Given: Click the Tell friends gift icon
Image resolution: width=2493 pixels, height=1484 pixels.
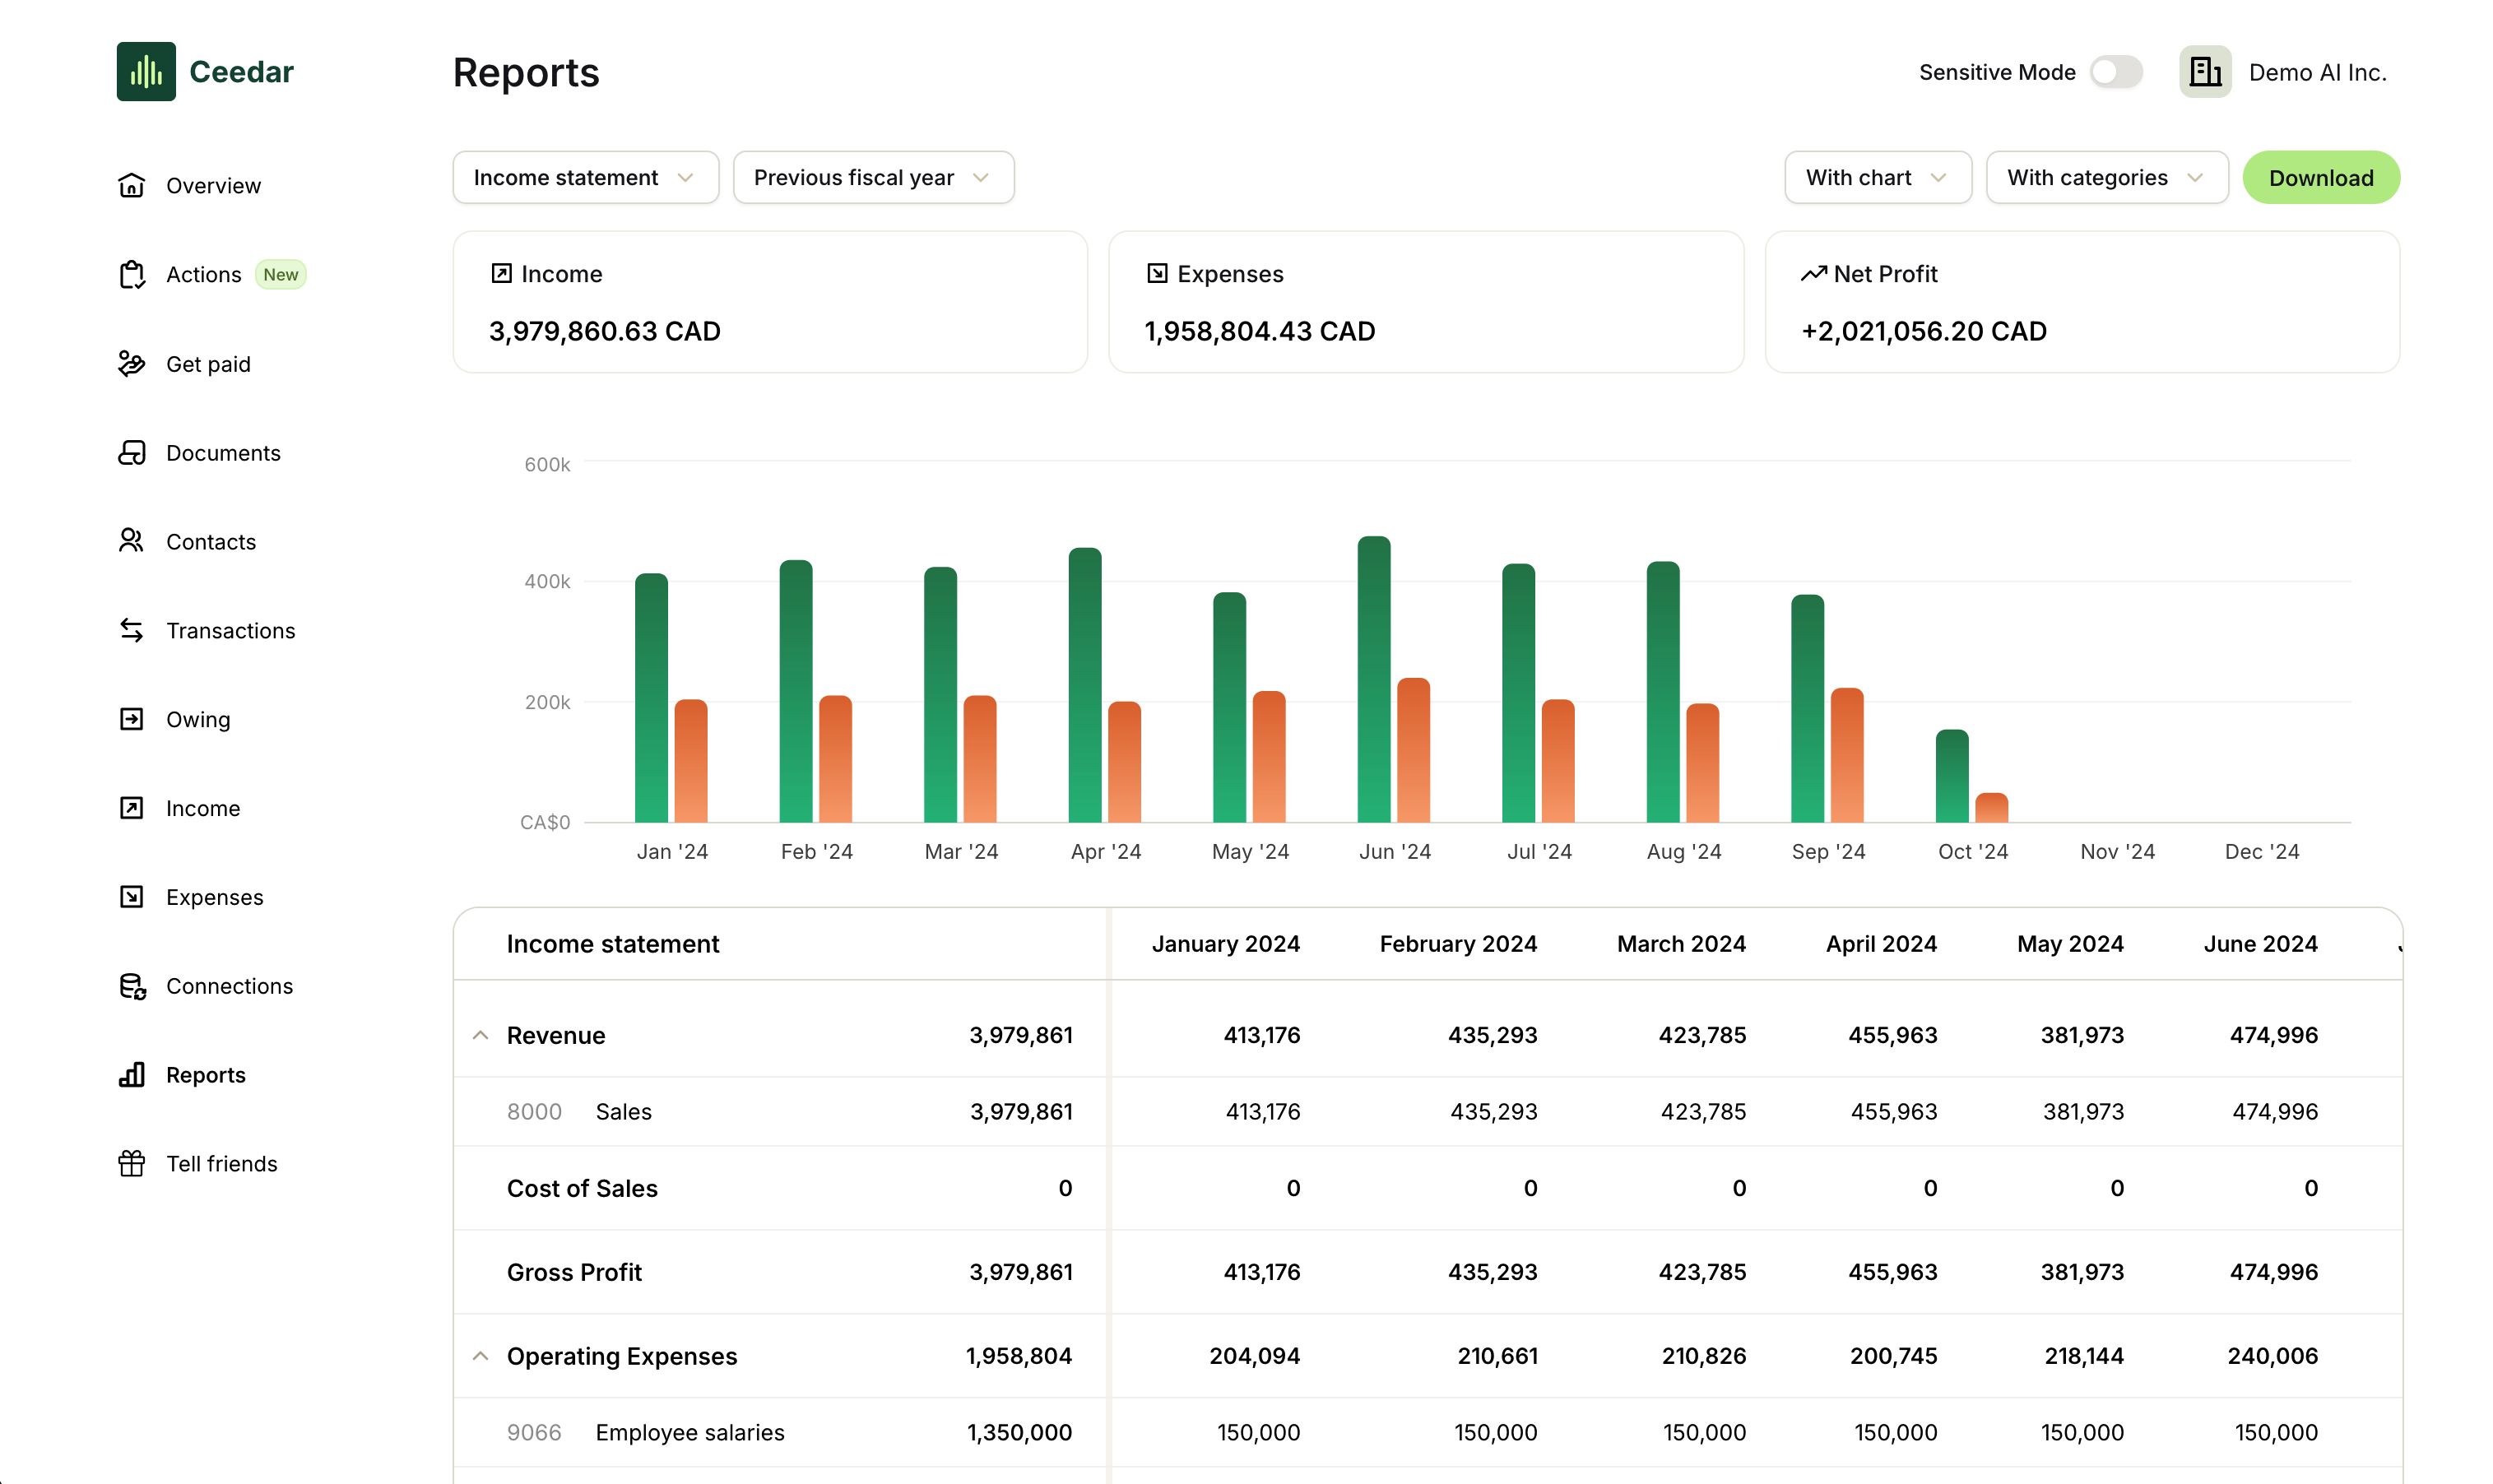Looking at the screenshot, I should click(x=131, y=1163).
